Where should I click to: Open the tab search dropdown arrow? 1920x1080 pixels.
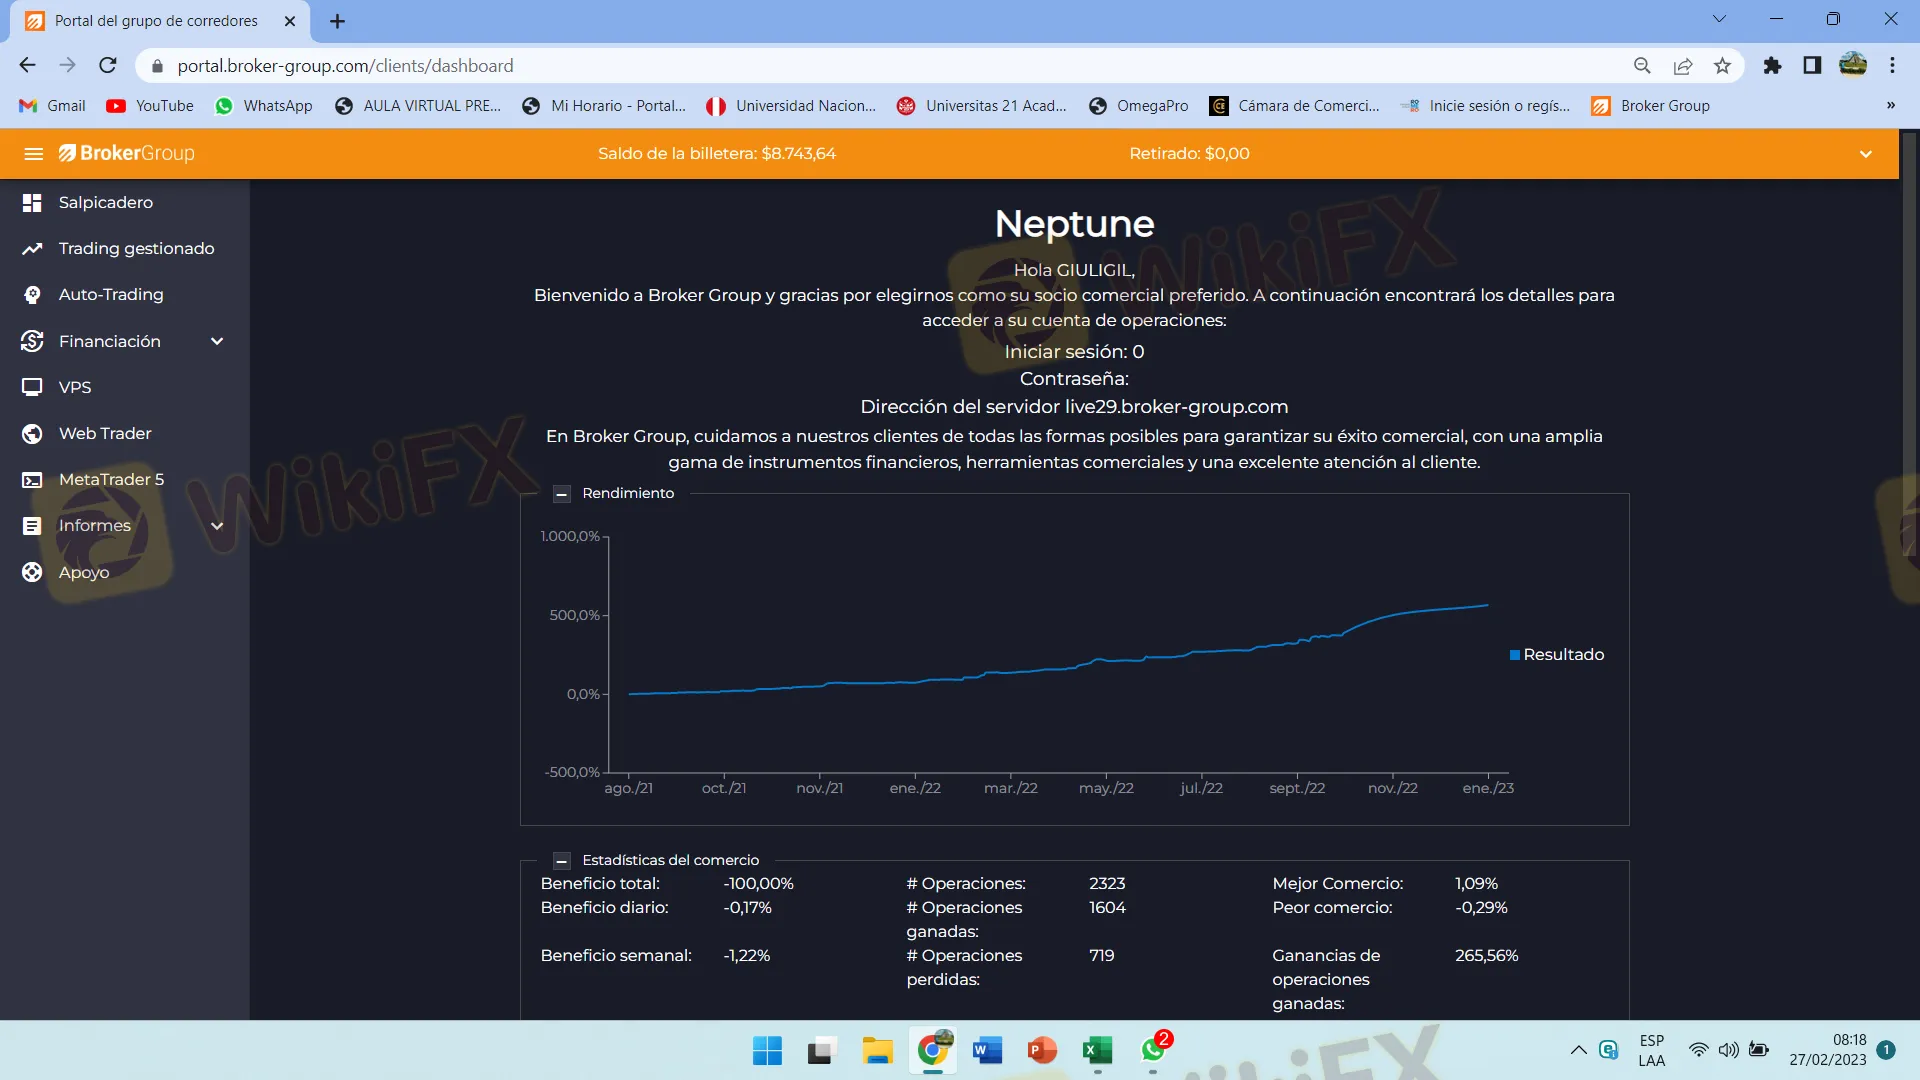click(x=1719, y=19)
